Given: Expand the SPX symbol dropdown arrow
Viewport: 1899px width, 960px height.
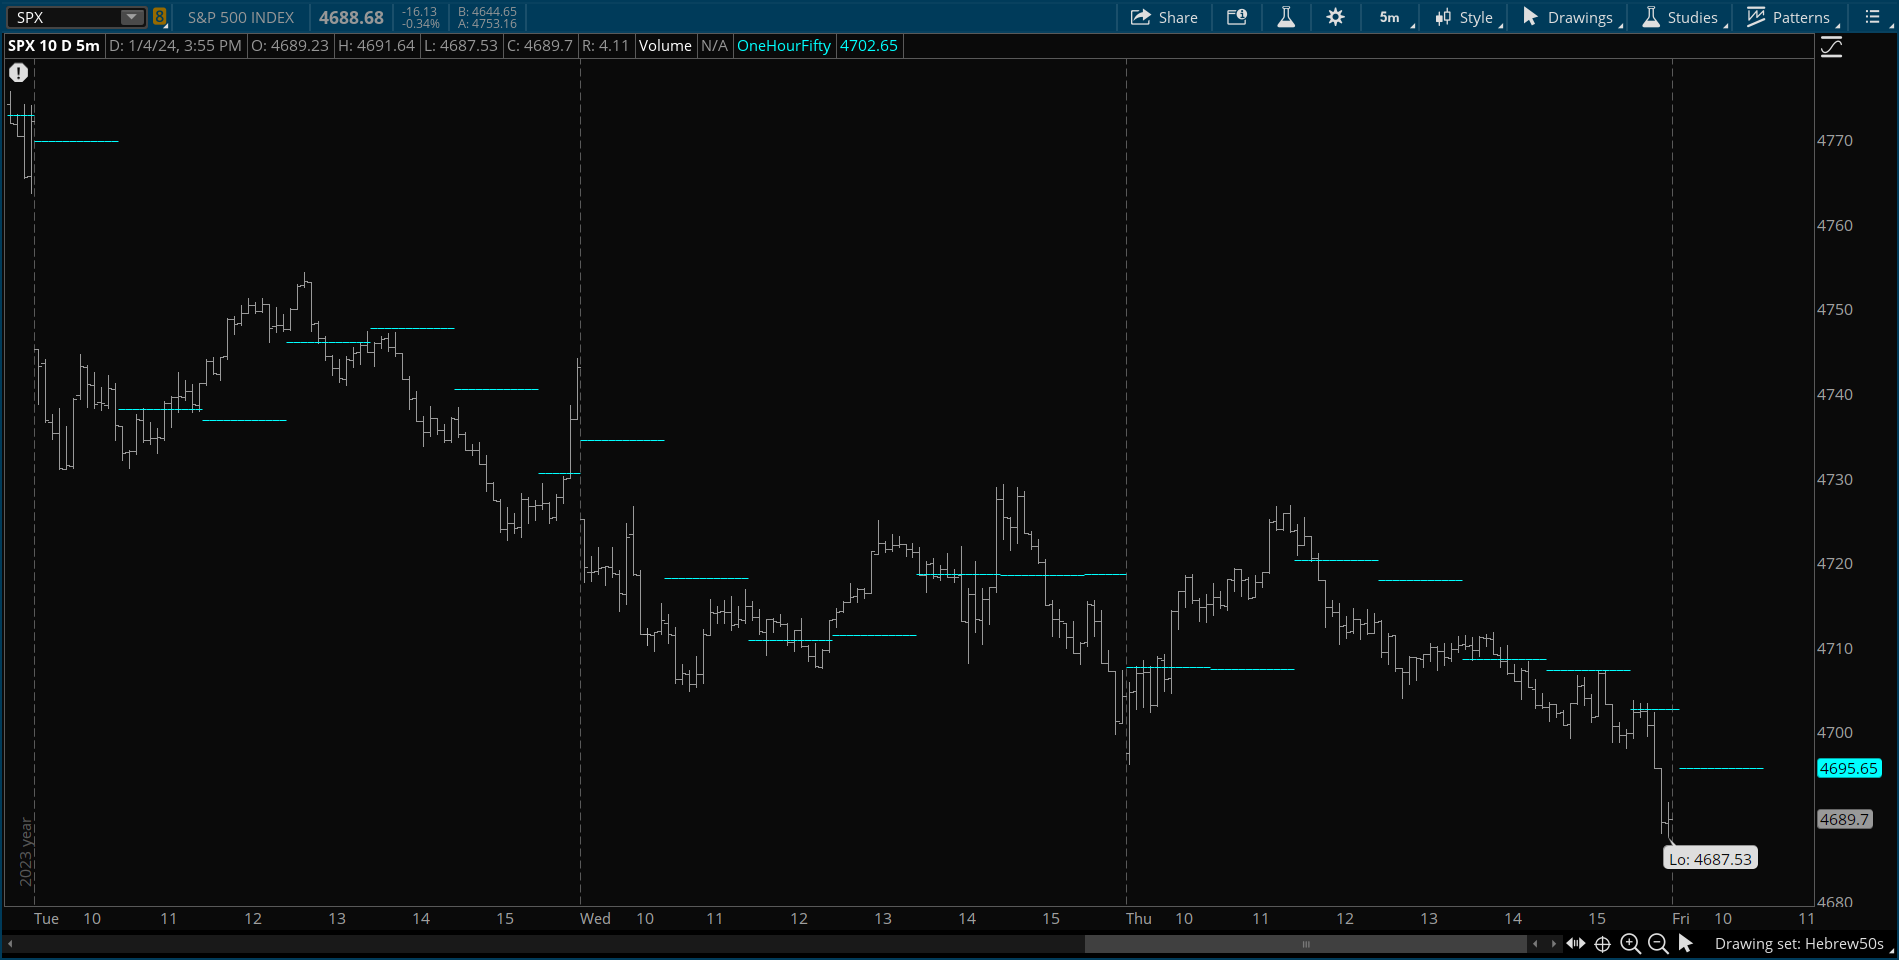Looking at the screenshot, I should (131, 17).
